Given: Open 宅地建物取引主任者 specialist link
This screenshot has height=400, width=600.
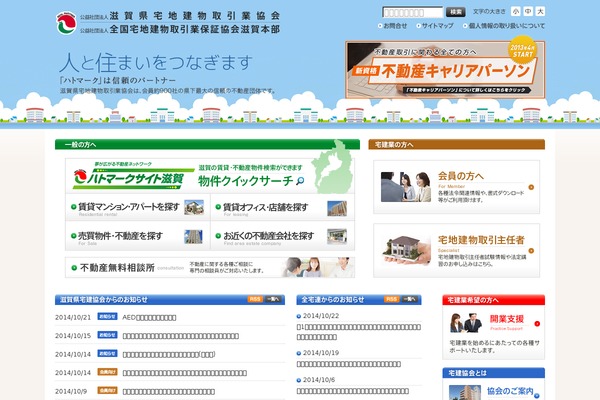Looking at the screenshot, I should pos(481,240).
